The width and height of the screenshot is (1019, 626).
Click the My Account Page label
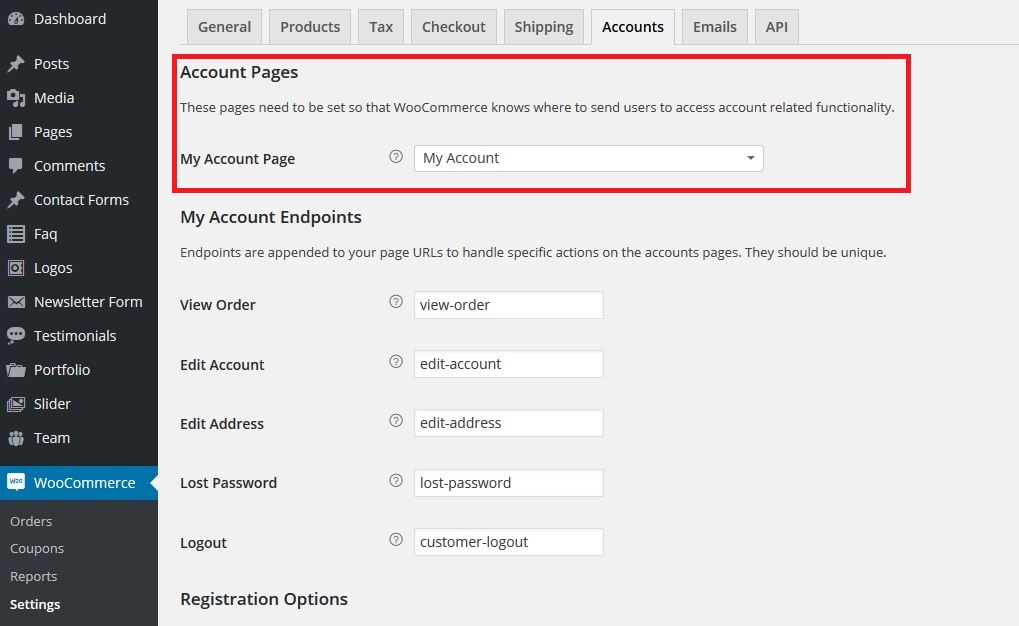(237, 159)
